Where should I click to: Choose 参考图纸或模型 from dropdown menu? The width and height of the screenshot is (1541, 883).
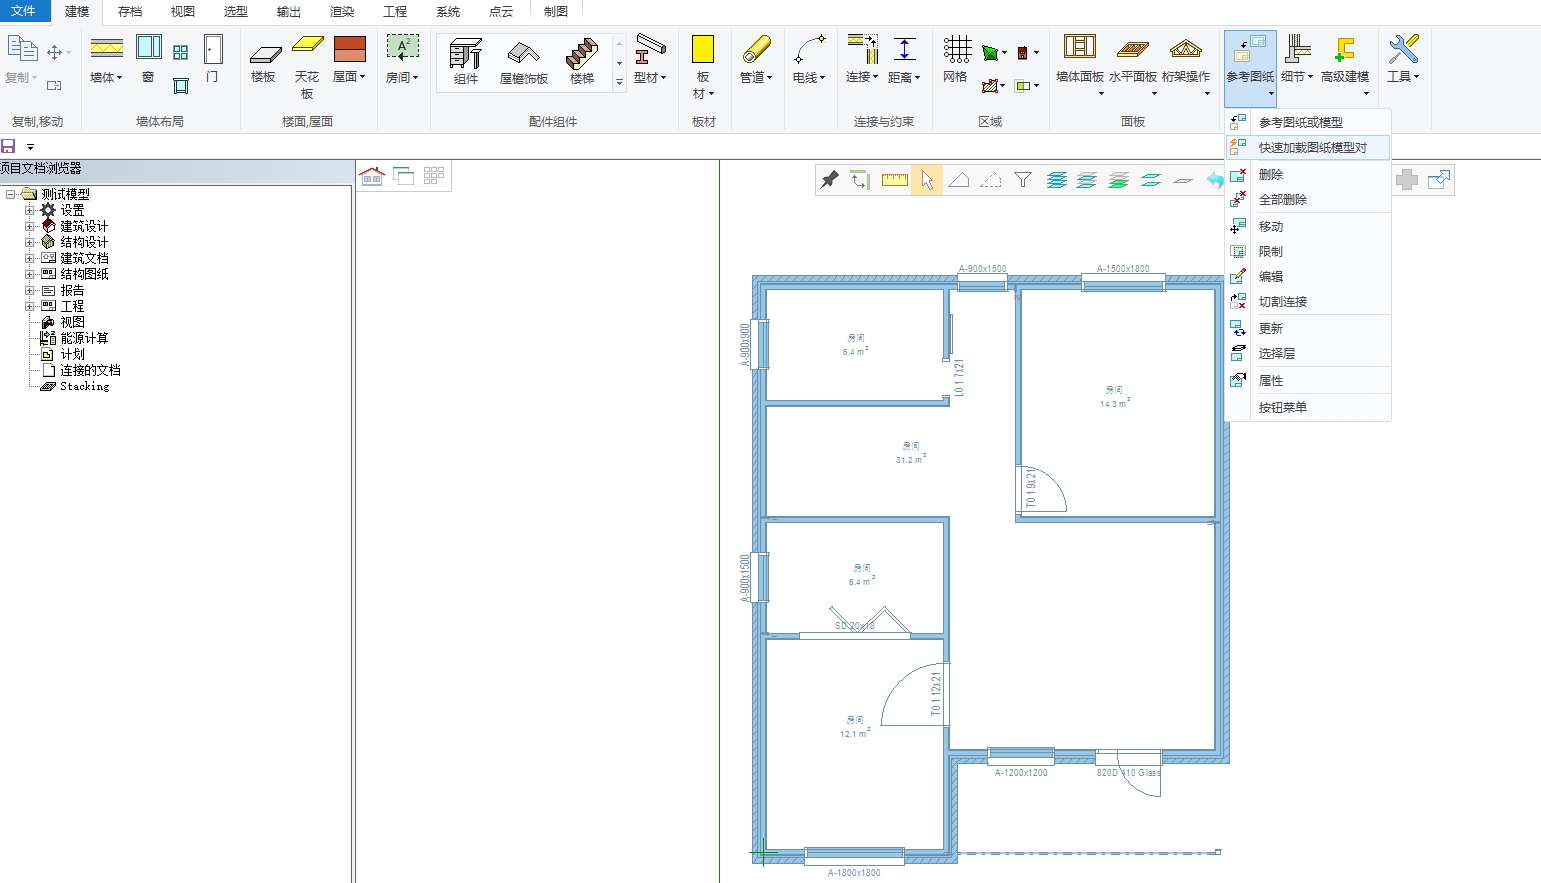click(1308, 122)
